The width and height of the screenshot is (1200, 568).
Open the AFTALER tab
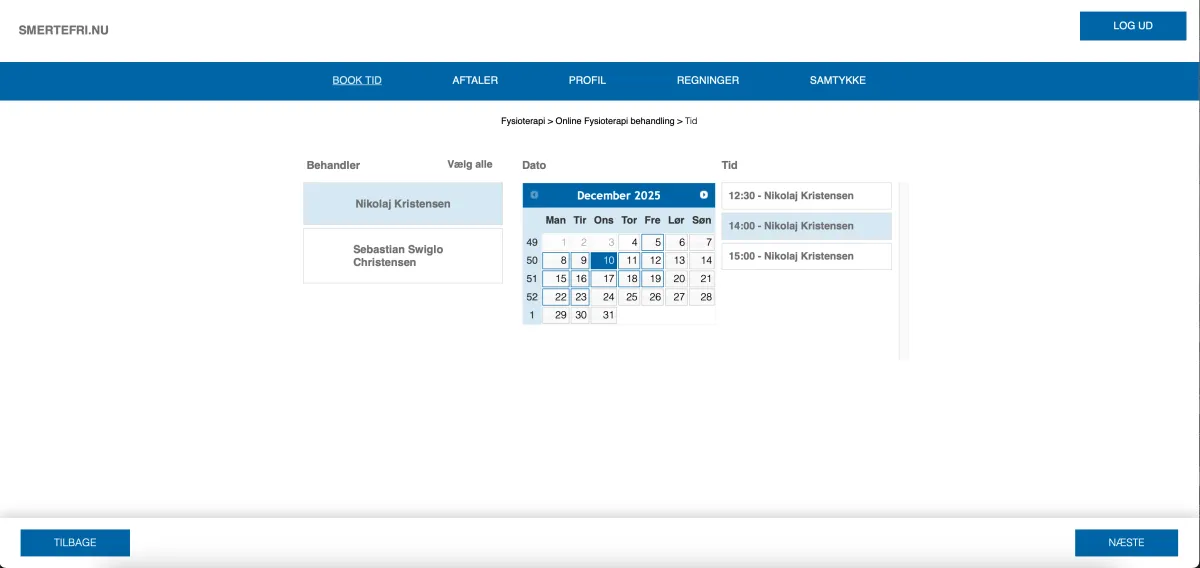[475, 80]
